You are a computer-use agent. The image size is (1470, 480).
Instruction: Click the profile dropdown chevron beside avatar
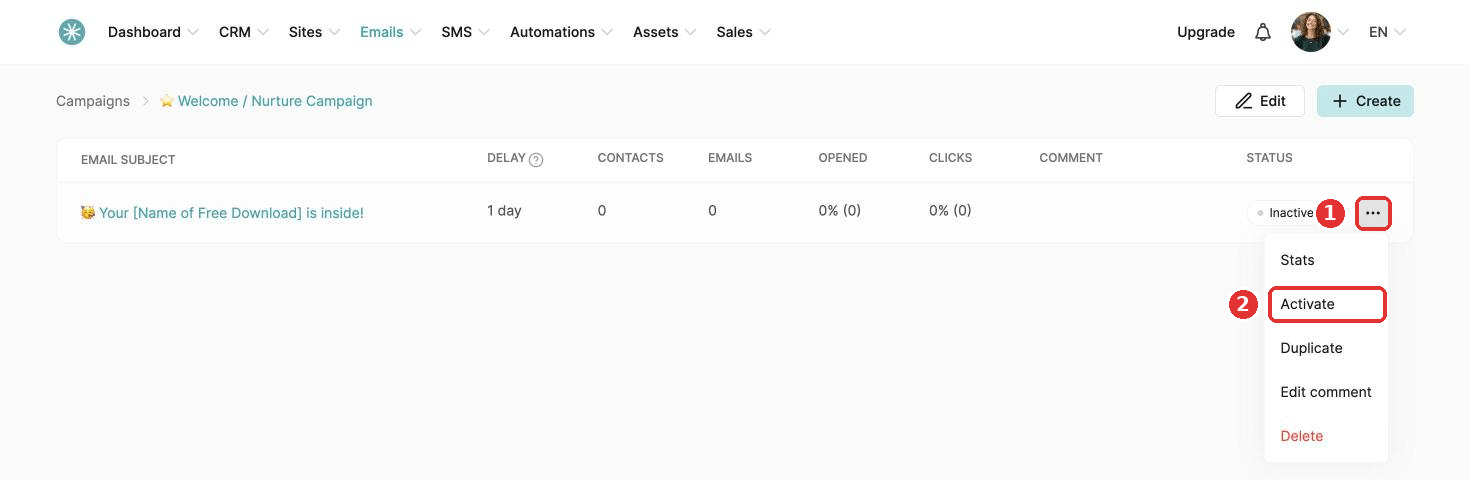coord(1344,32)
